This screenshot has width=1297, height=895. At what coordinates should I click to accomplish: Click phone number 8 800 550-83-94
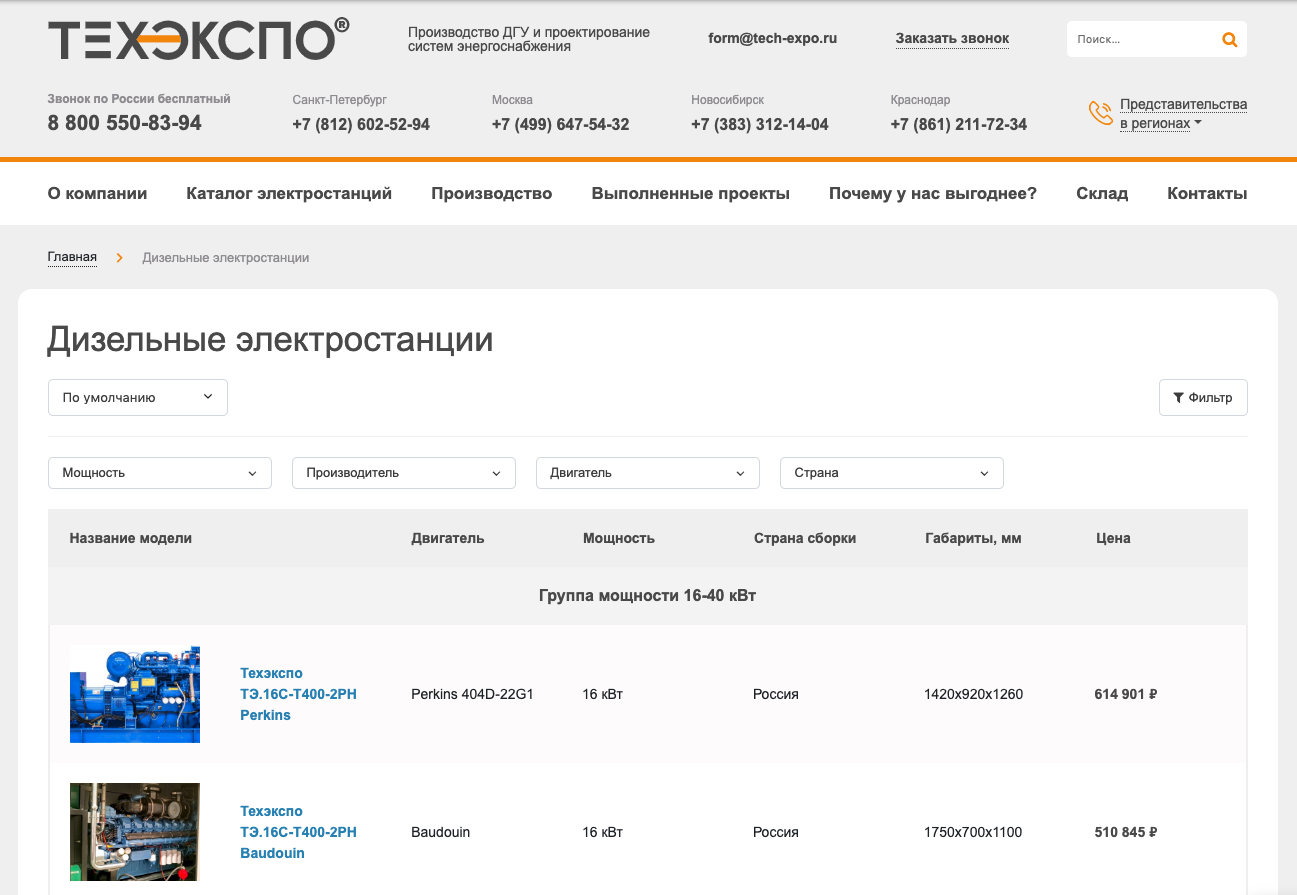click(x=125, y=123)
